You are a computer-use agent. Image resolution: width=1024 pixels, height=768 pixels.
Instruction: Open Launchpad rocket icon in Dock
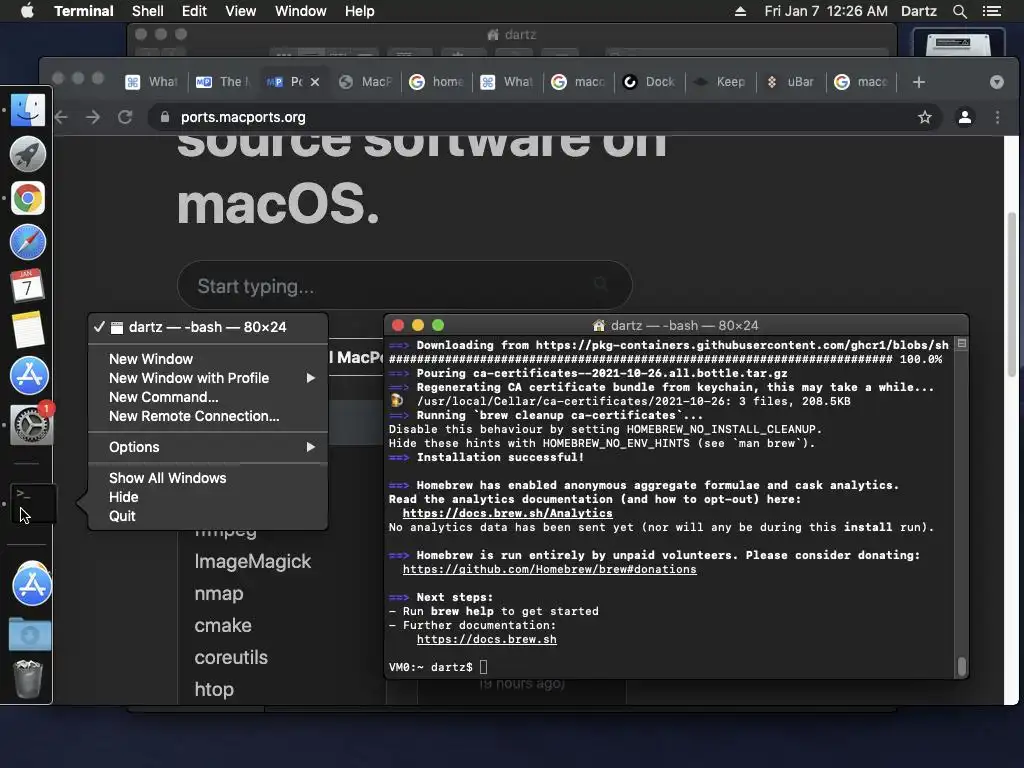coord(27,154)
